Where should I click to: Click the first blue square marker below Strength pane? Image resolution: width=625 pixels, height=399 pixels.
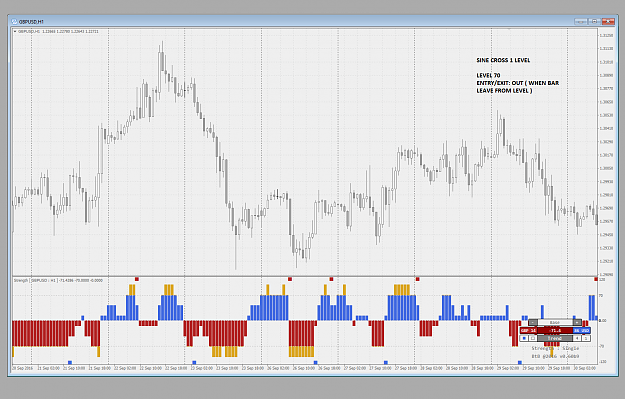coord(70,362)
